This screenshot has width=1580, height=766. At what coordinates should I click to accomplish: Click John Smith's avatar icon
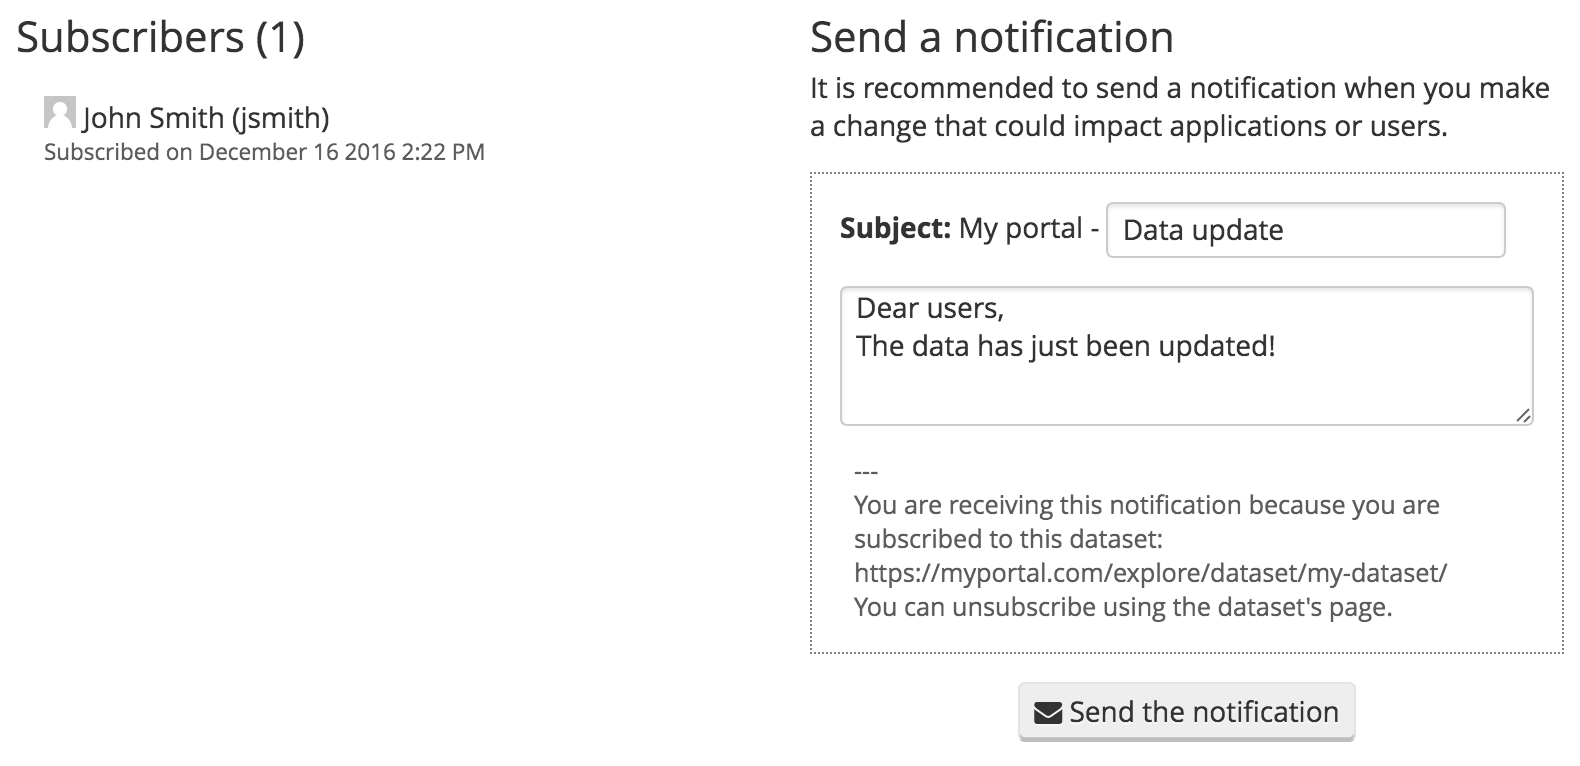point(60,113)
